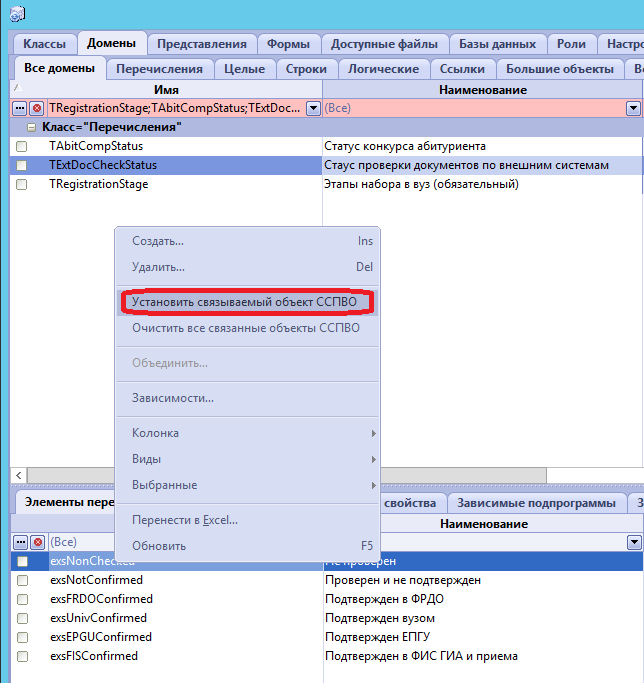
Task: Tick the checkbox for exsNonChecked
Action: pos(22,561)
